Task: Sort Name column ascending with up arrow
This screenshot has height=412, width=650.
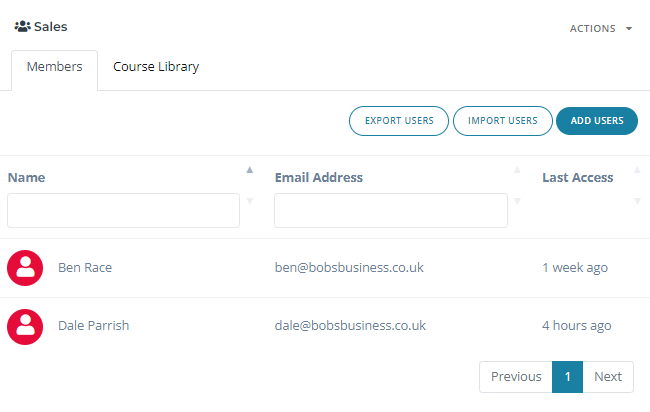Action: coord(250,170)
